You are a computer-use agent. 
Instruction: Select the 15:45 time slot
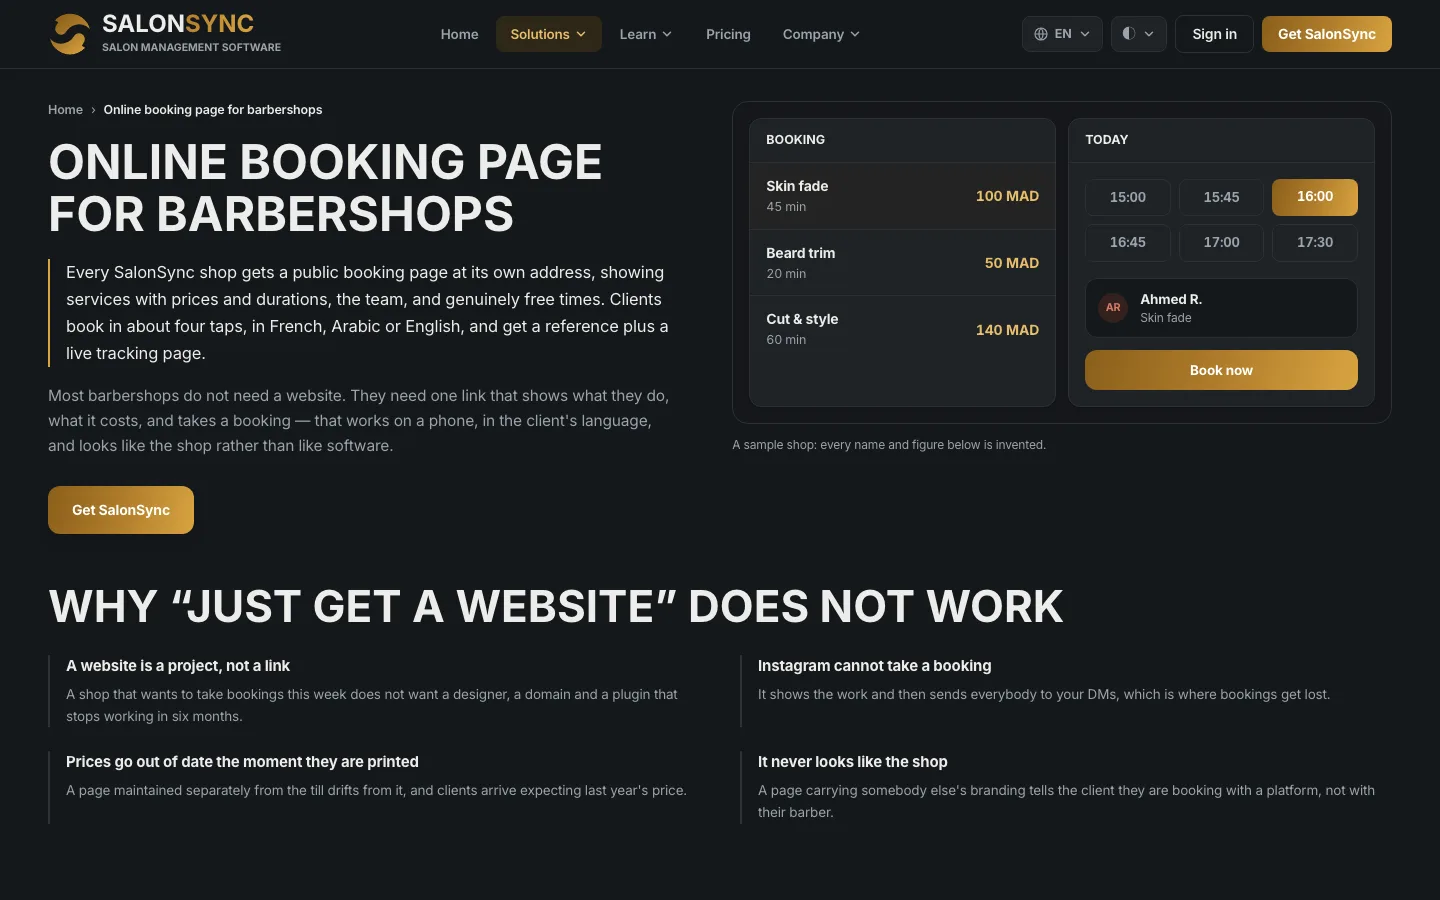(x=1221, y=197)
